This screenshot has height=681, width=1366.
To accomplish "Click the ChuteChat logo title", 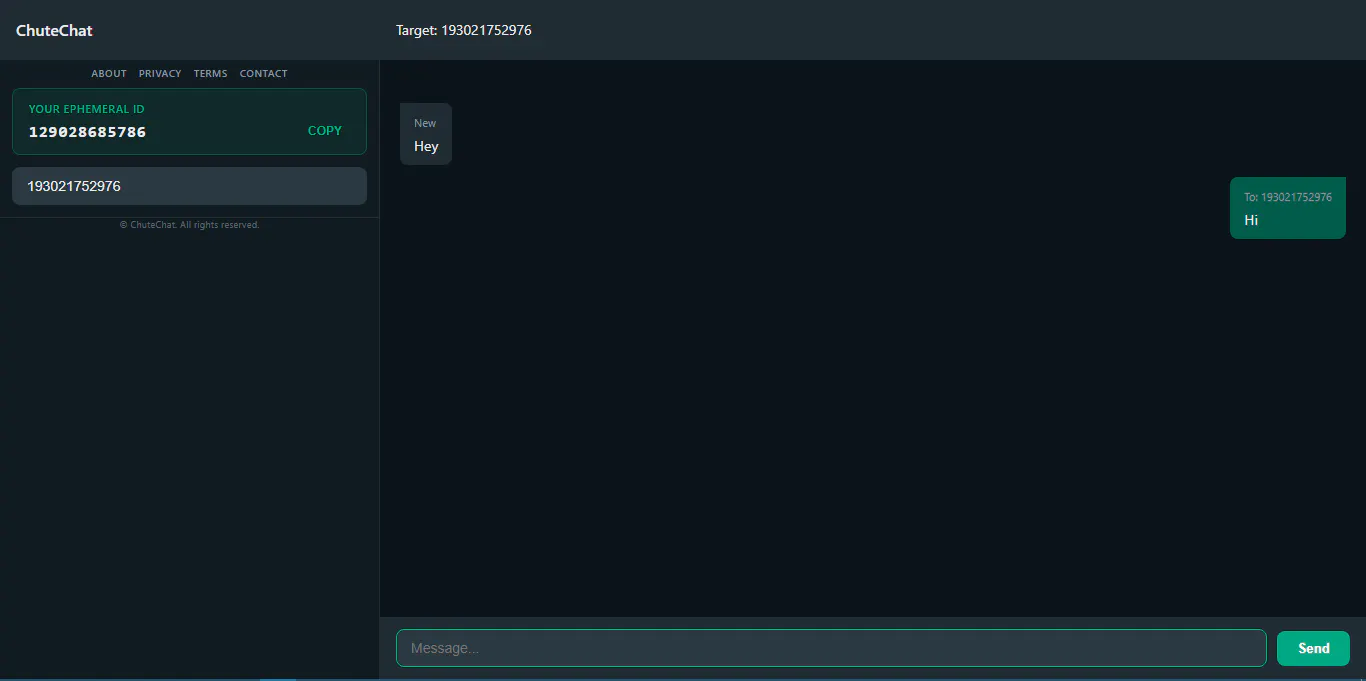I will tap(54, 30).
